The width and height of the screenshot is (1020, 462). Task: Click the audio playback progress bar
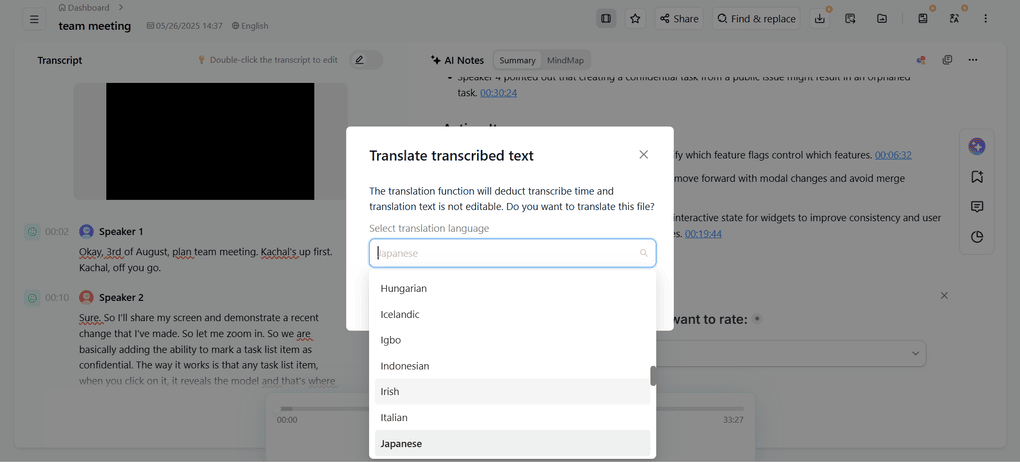click(510, 409)
